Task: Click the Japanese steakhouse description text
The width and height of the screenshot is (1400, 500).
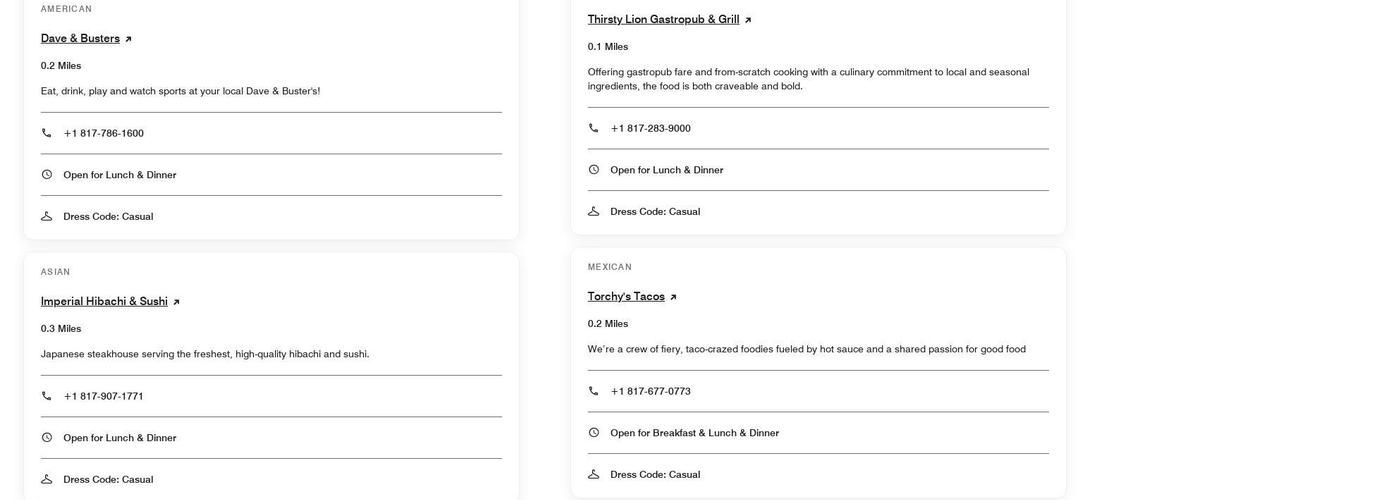Action: 205,354
